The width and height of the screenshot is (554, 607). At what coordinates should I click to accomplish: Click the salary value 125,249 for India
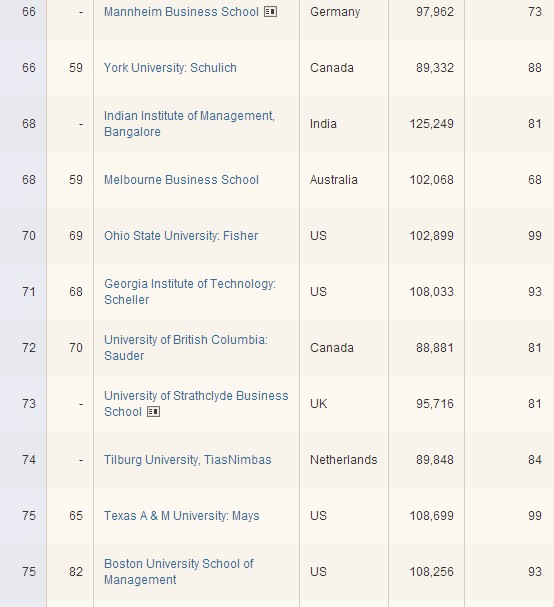(x=431, y=124)
